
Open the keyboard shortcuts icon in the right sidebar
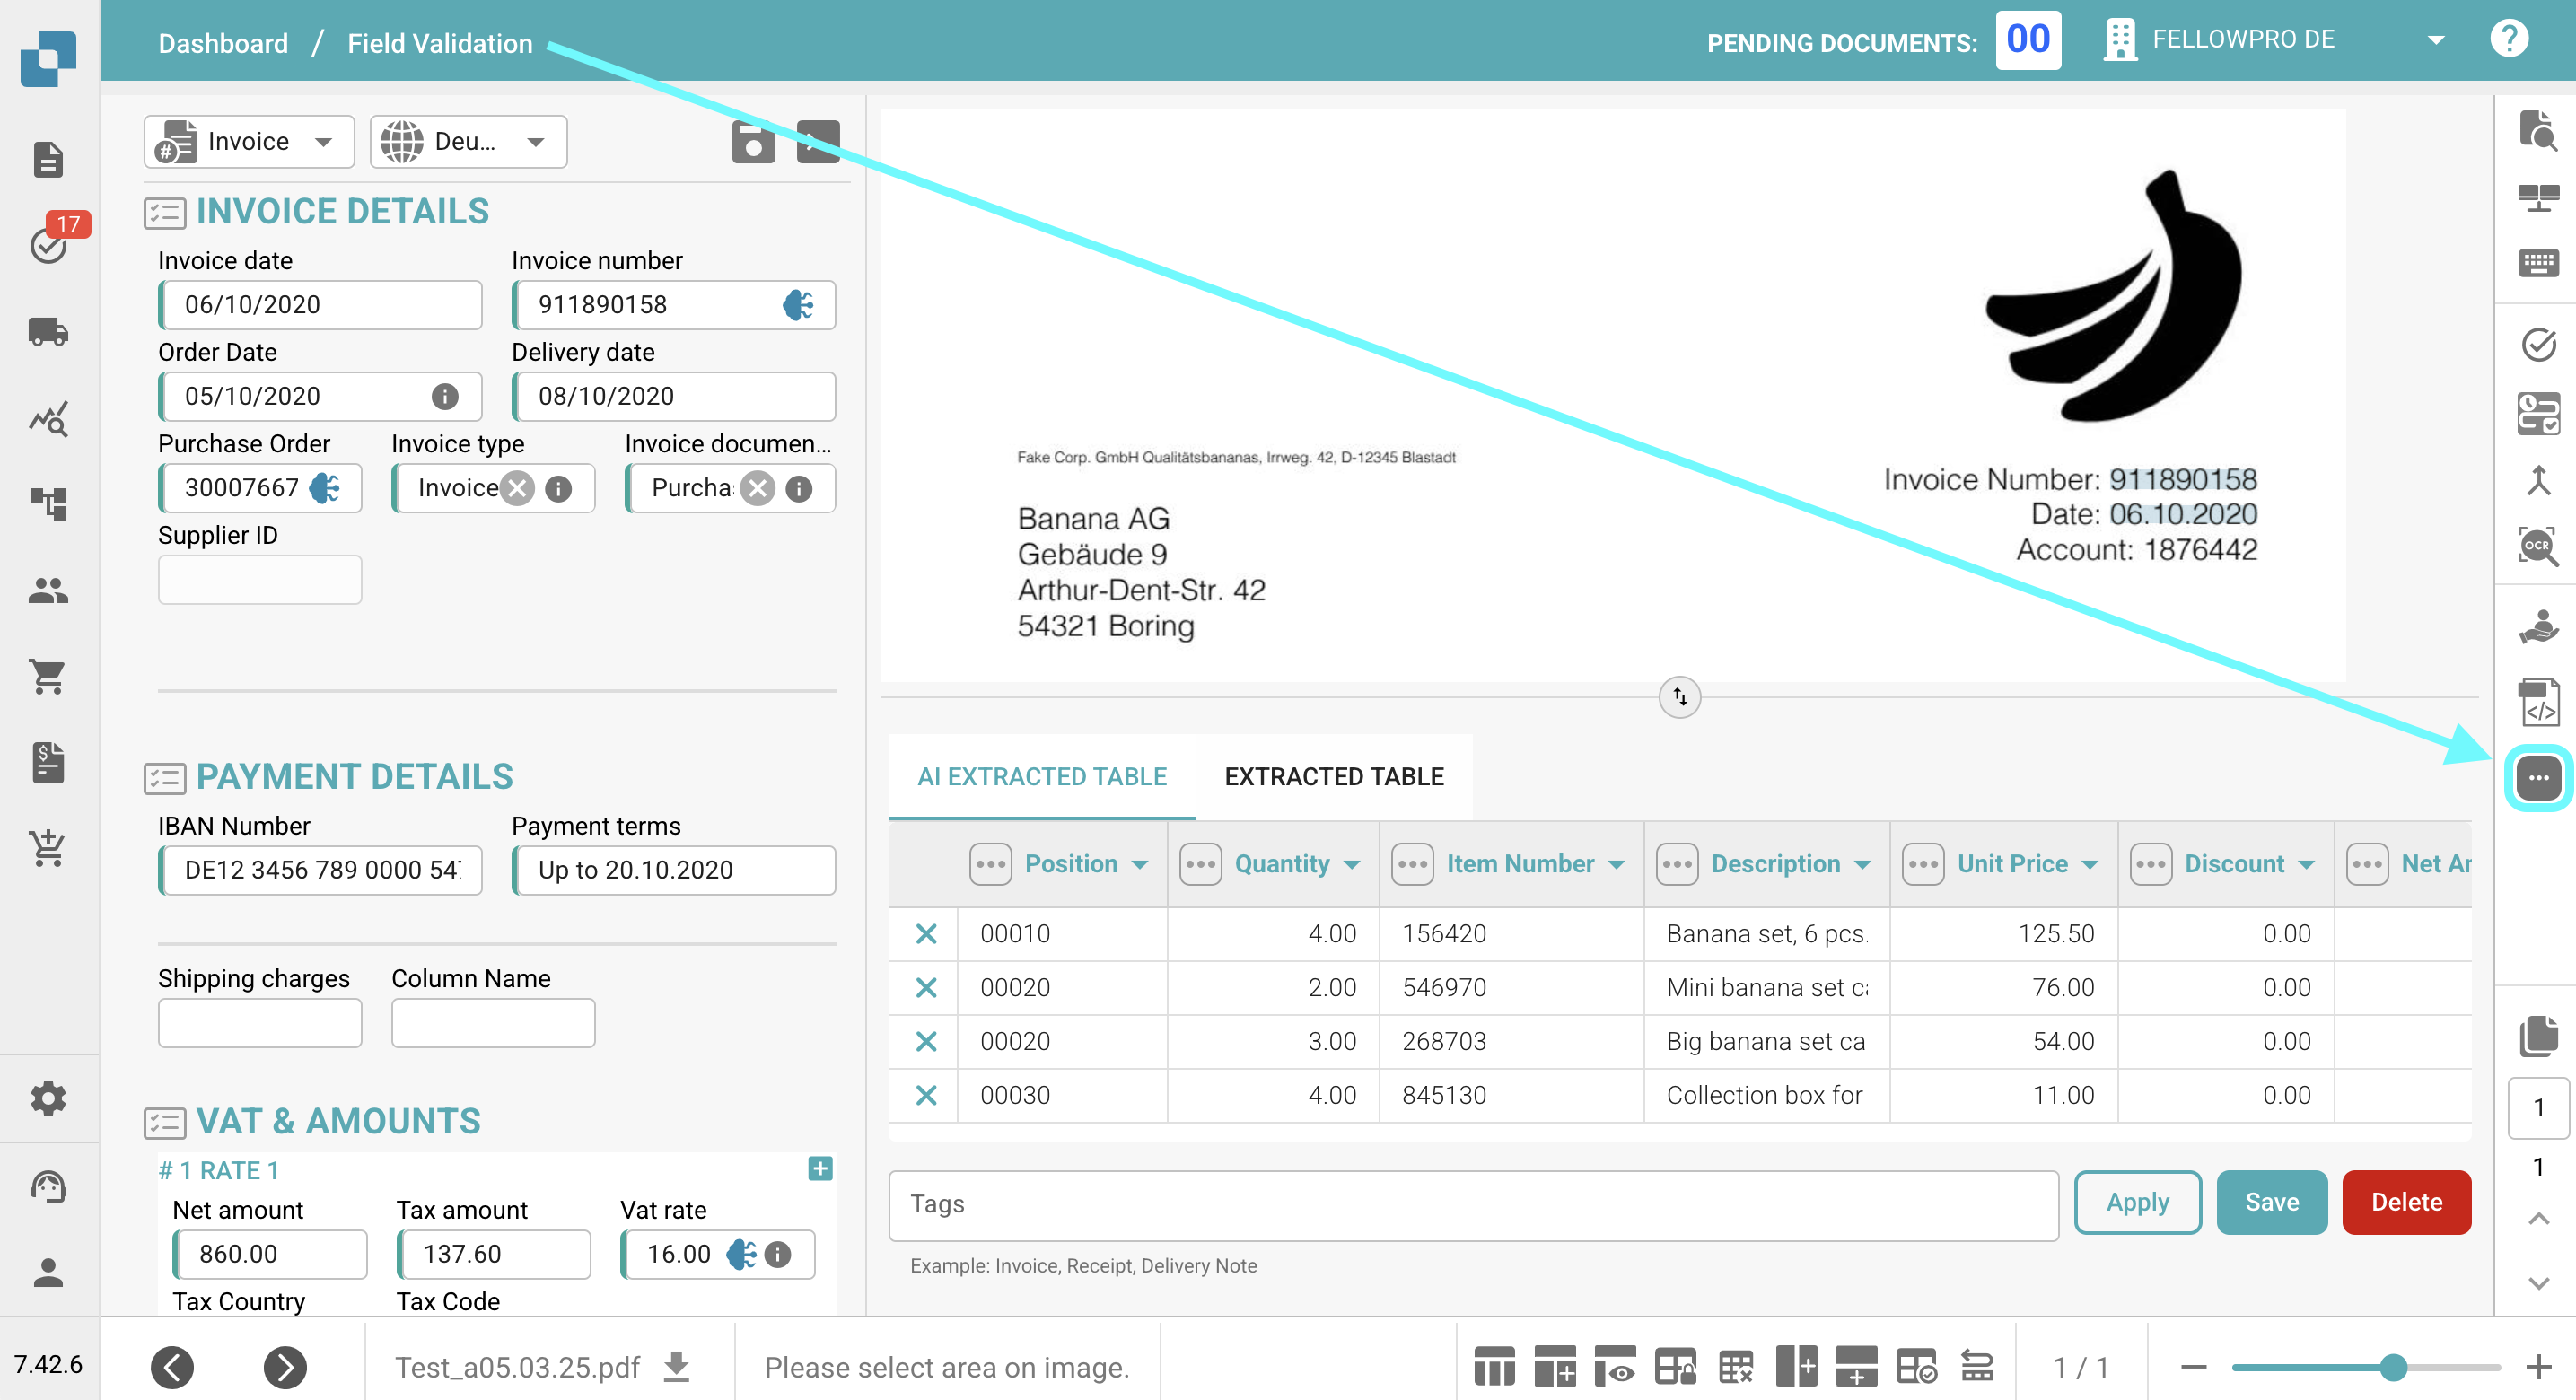(x=2537, y=263)
